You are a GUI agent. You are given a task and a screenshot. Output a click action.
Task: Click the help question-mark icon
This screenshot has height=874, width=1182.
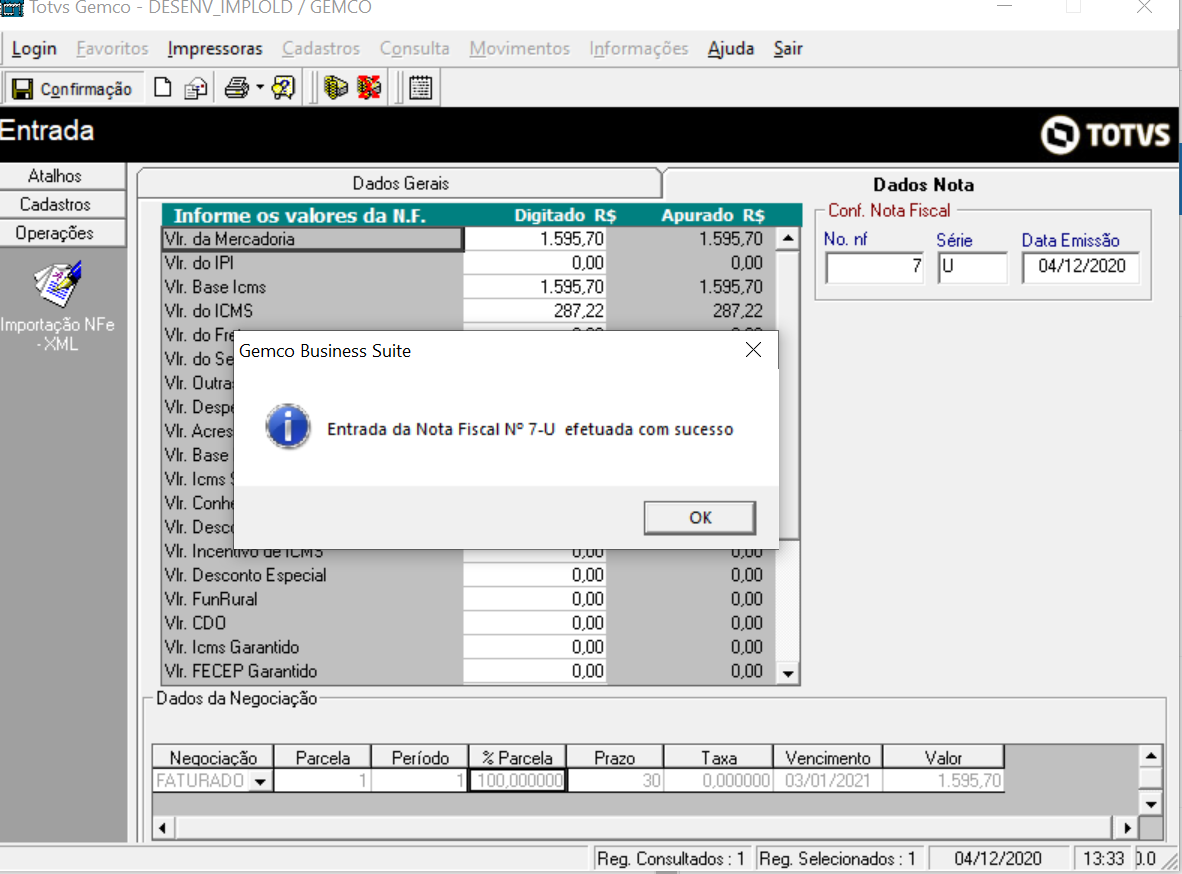[283, 88]
